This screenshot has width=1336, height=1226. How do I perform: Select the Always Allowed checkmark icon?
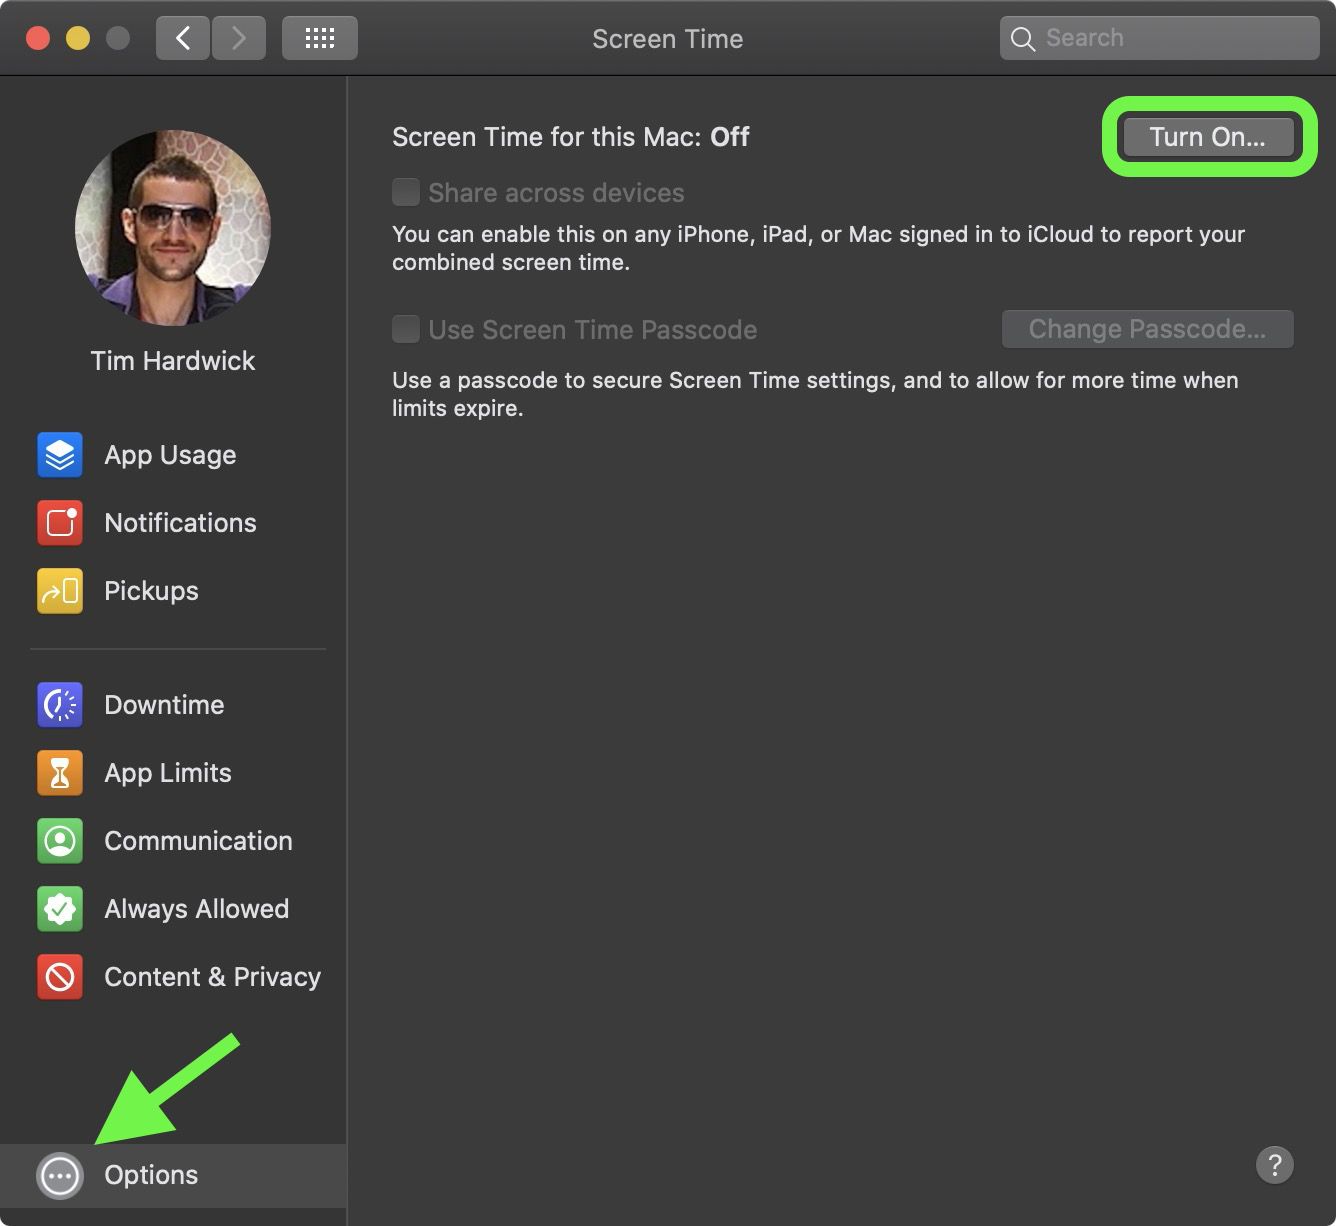pos(59,909)
